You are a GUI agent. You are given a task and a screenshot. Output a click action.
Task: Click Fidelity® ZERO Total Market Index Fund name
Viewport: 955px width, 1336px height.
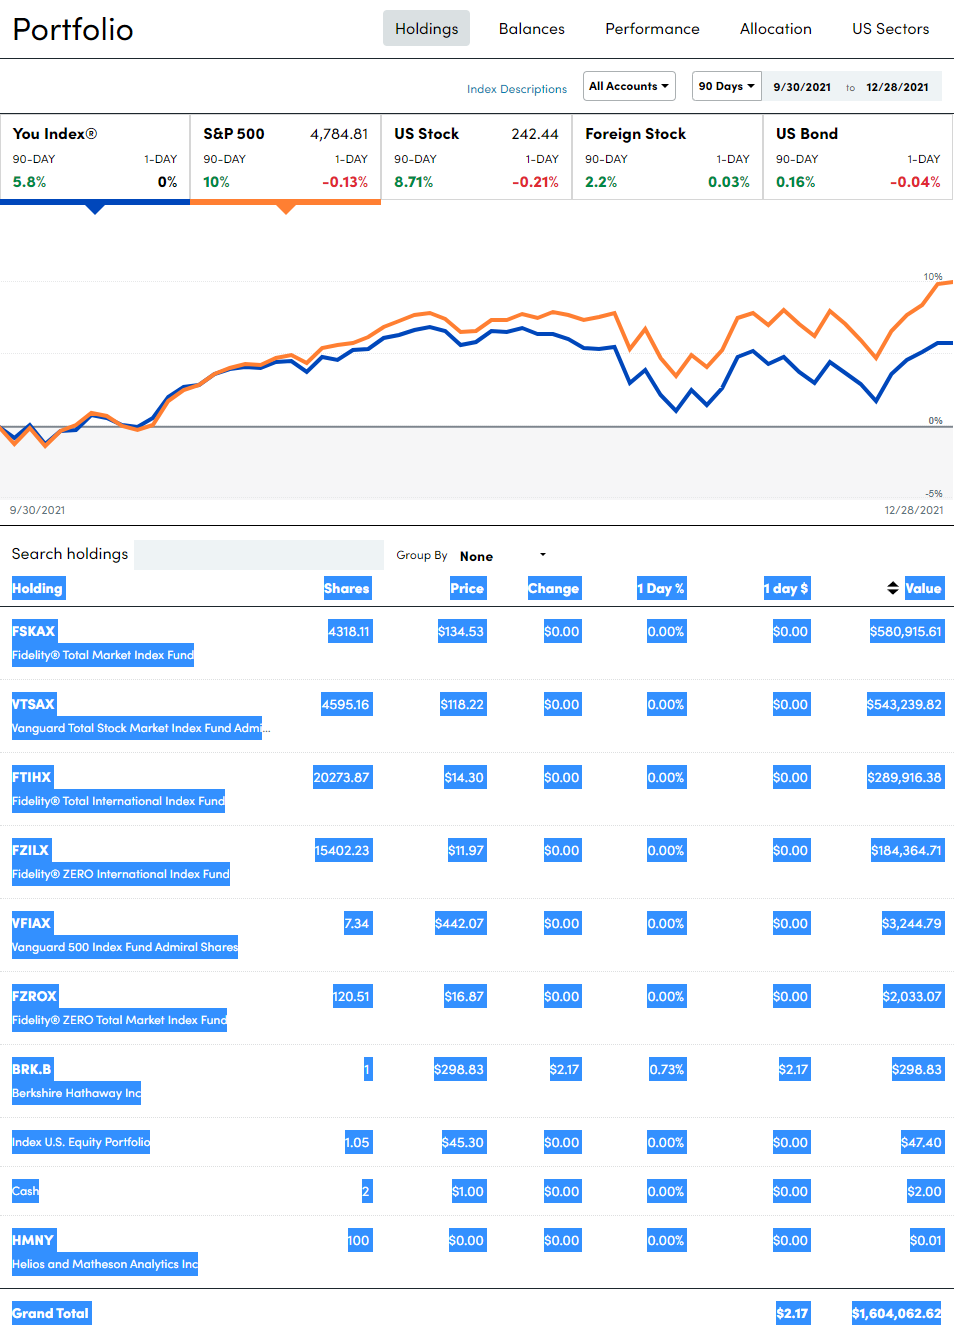[x=120, y=1021]
